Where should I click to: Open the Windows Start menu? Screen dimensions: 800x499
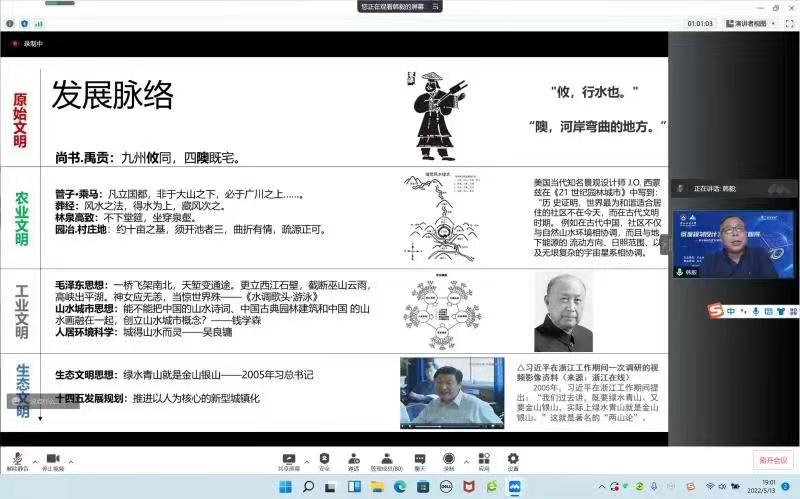(284, 487)
